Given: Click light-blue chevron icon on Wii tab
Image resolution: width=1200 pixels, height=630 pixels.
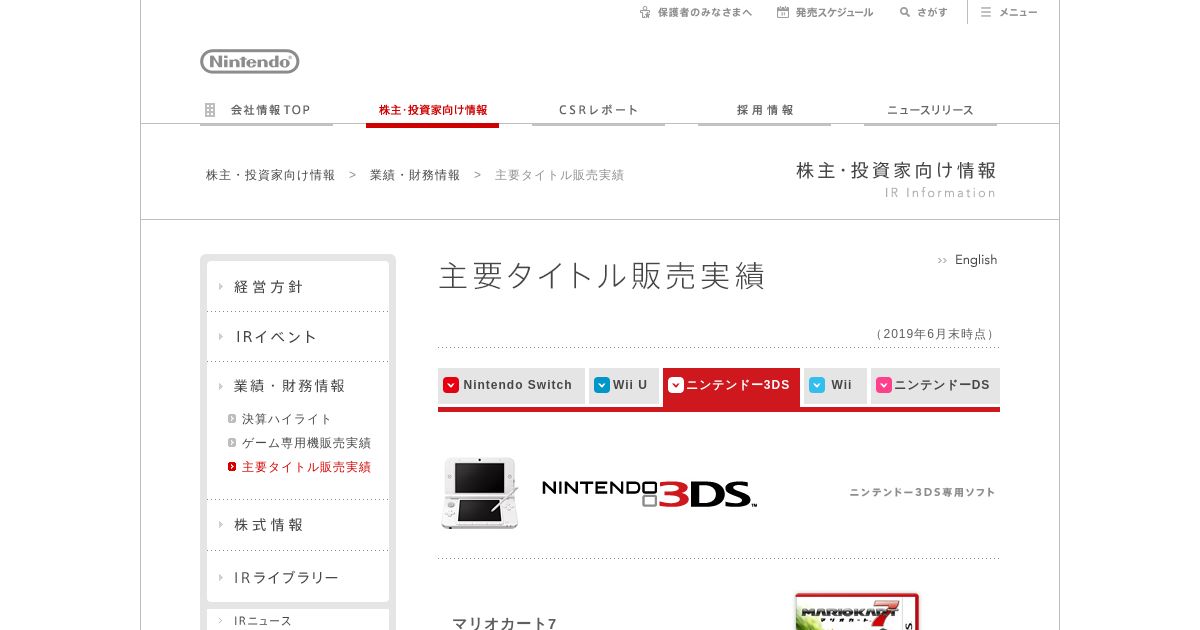Looking at the screenshot, I should tap(817, 385).
